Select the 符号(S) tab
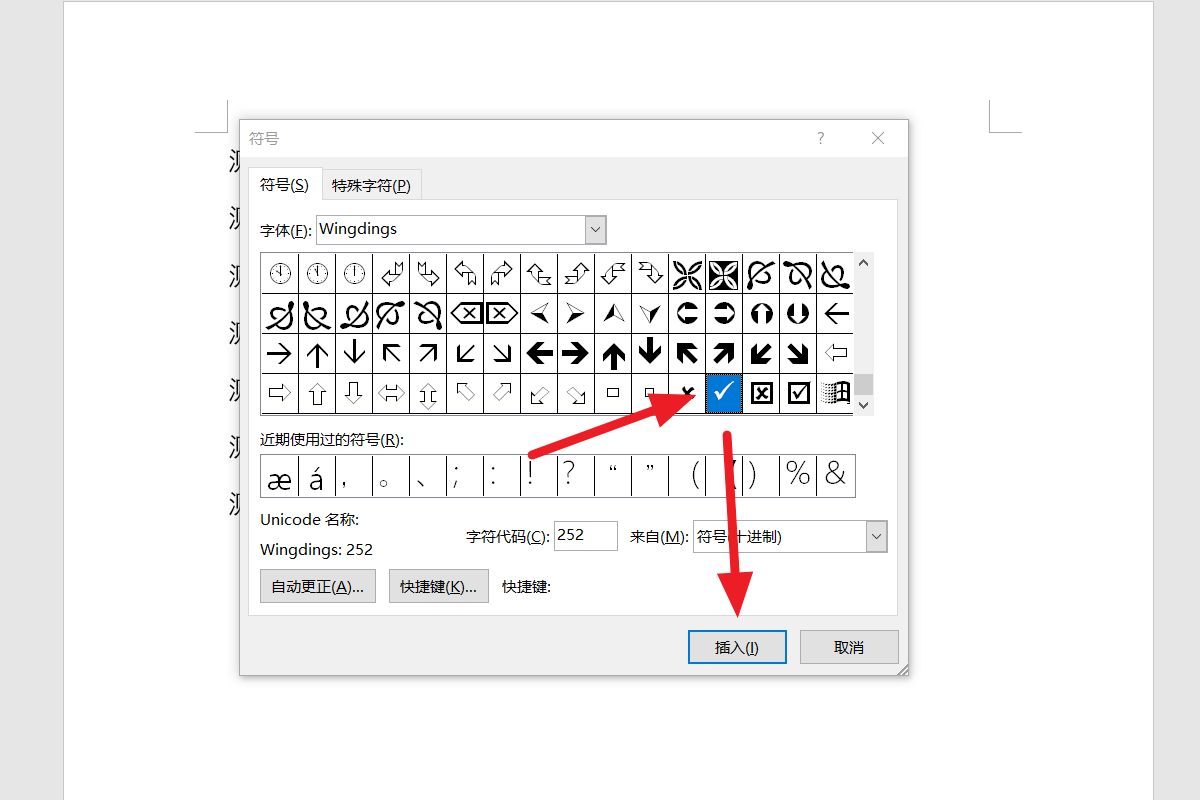The width and height of the screenshot is (1200, 800). click(x=285, y=184)
